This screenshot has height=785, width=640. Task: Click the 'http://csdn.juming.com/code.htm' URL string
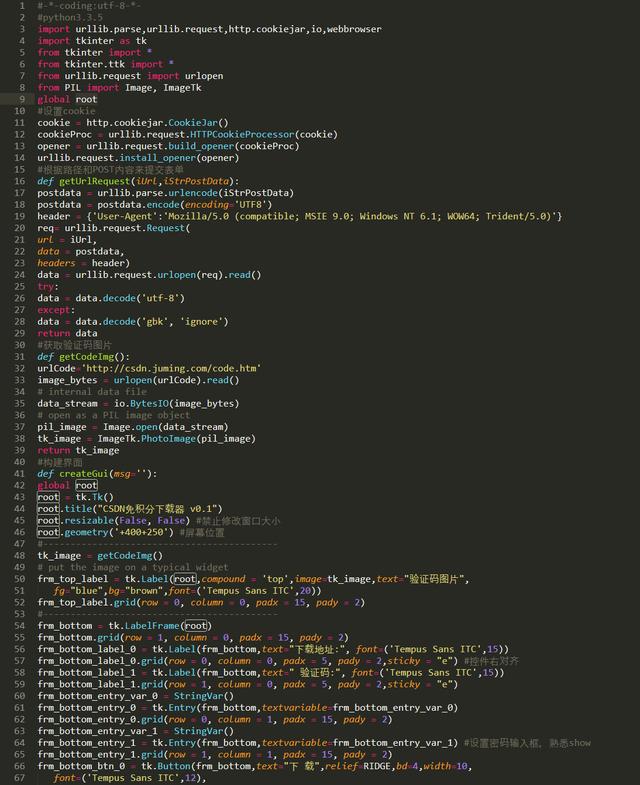point(171,368)
